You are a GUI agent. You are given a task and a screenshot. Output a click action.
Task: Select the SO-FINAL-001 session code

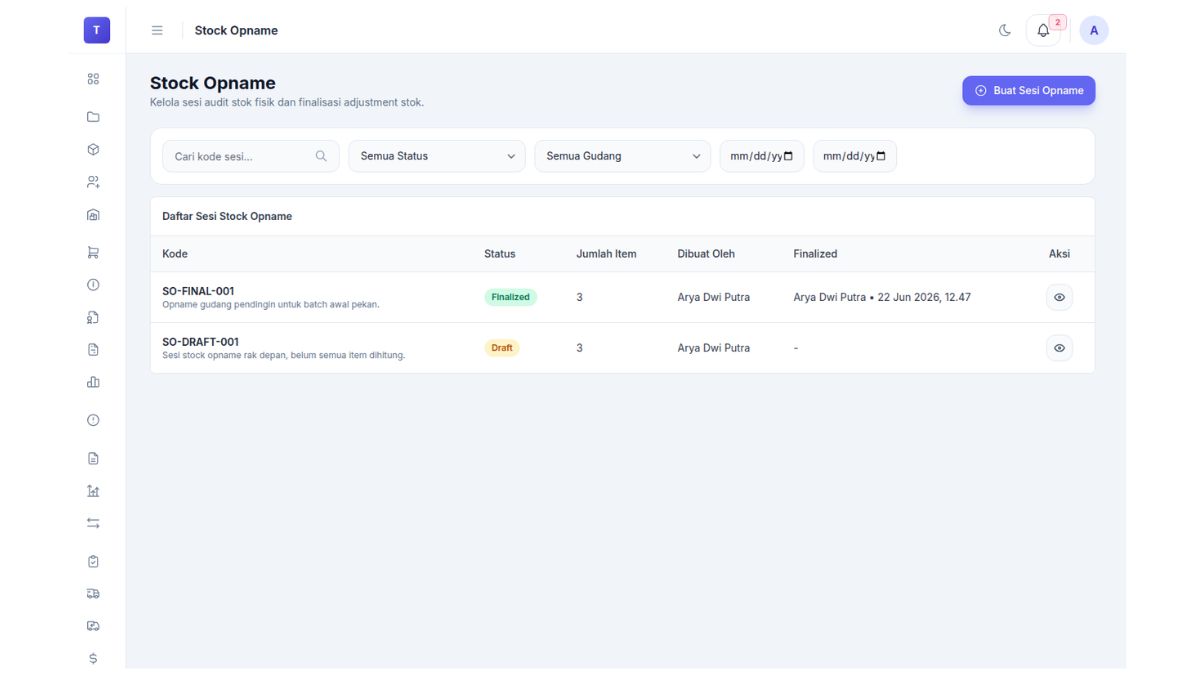click(198, 291)
